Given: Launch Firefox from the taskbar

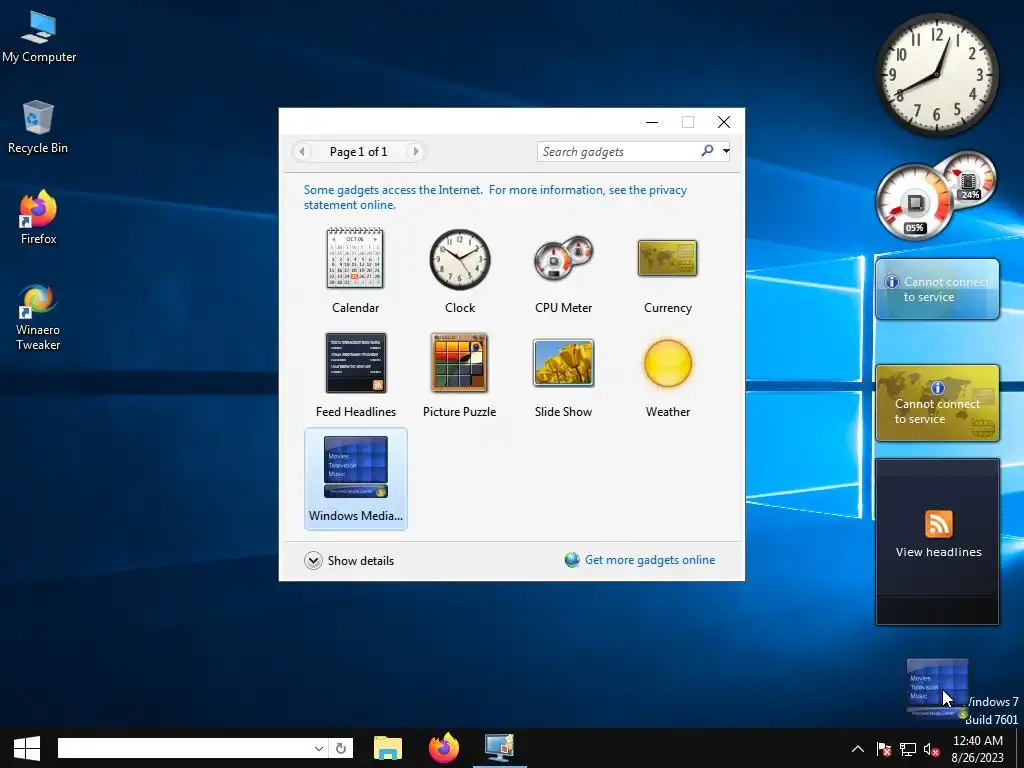Looking at the screenshot, I should (444, 748).
